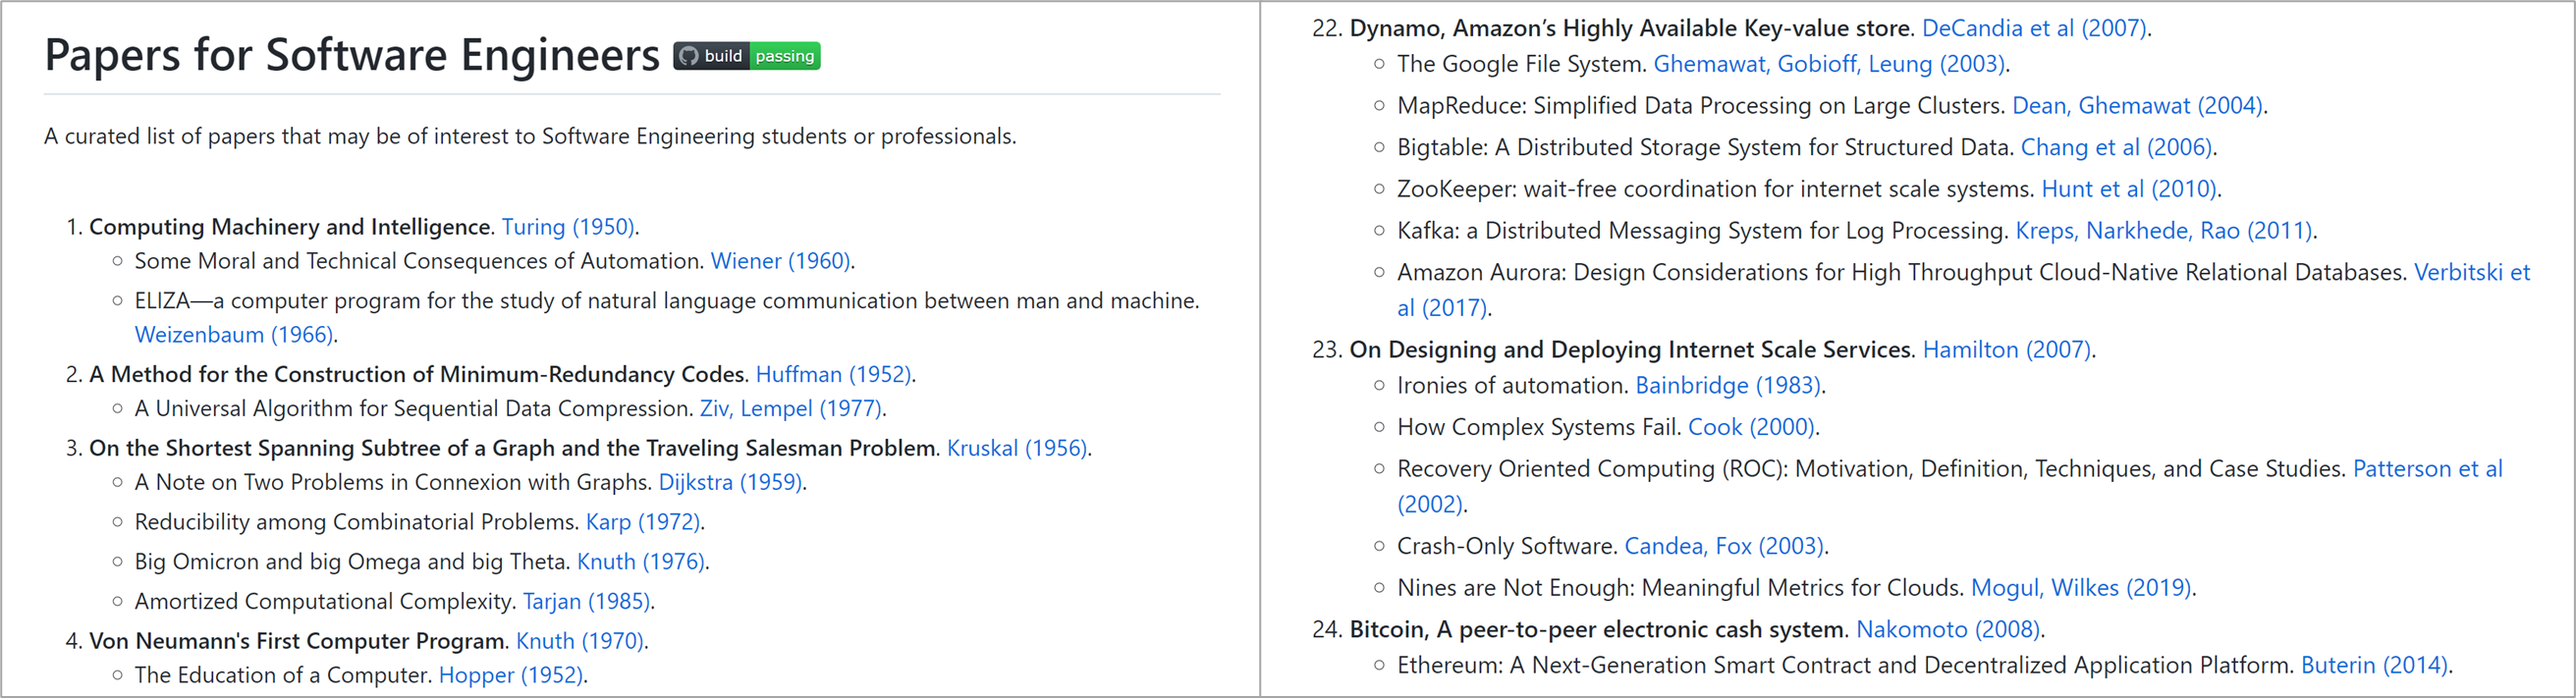Viewport: 2576px width, 698px height.
Task: Open the Huffman (1952) paper
Action: (x=833, y=374)
